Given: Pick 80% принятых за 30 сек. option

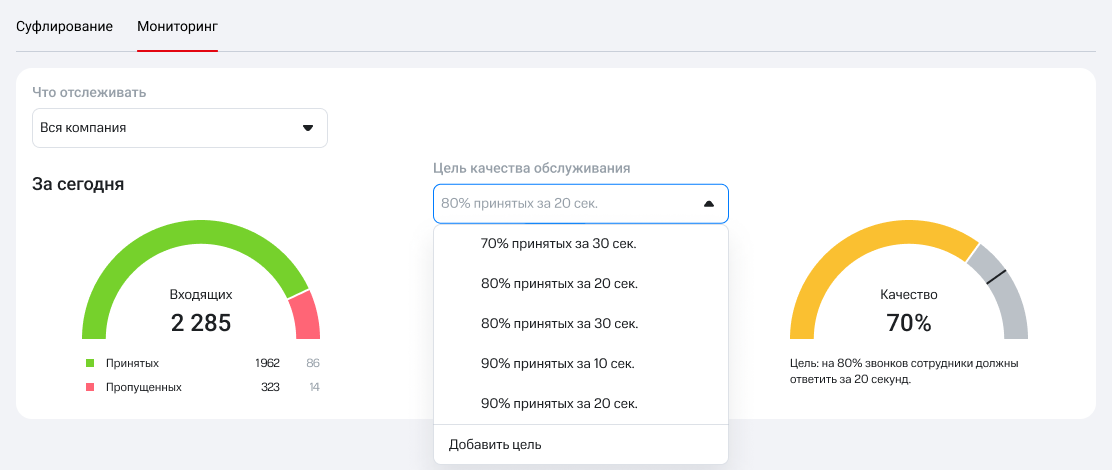Looking at the screenshot, I should tap(559, 323).
